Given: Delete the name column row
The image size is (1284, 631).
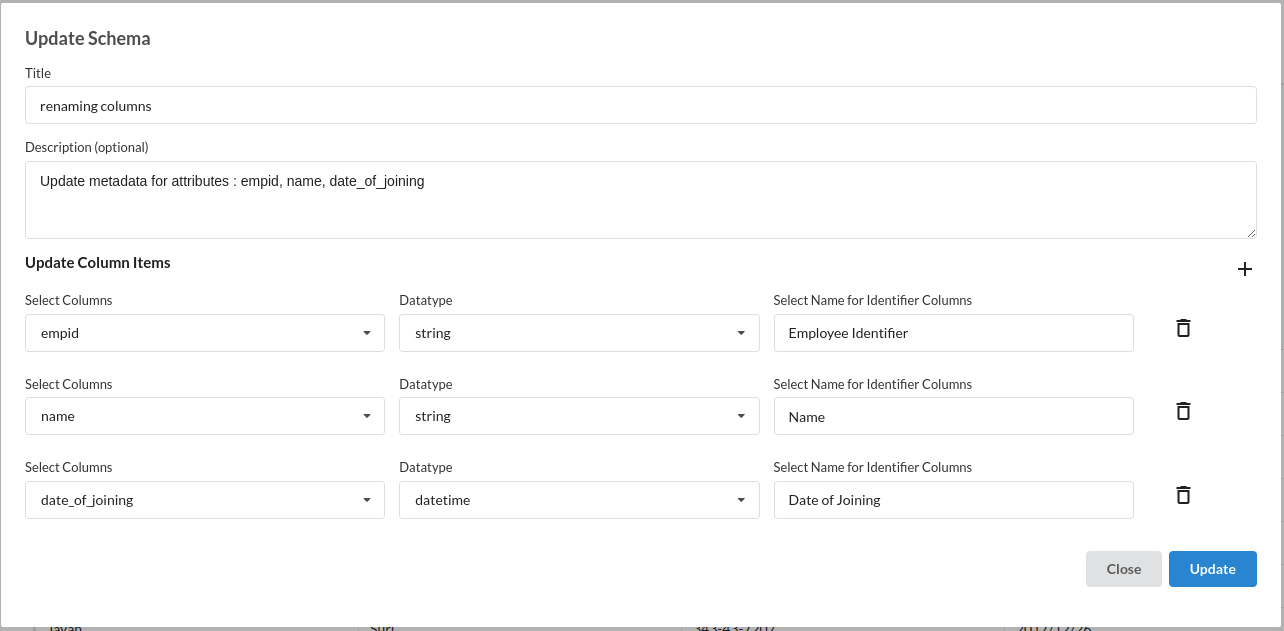Looking at the screenshot, I should [x=1183, y=411].
